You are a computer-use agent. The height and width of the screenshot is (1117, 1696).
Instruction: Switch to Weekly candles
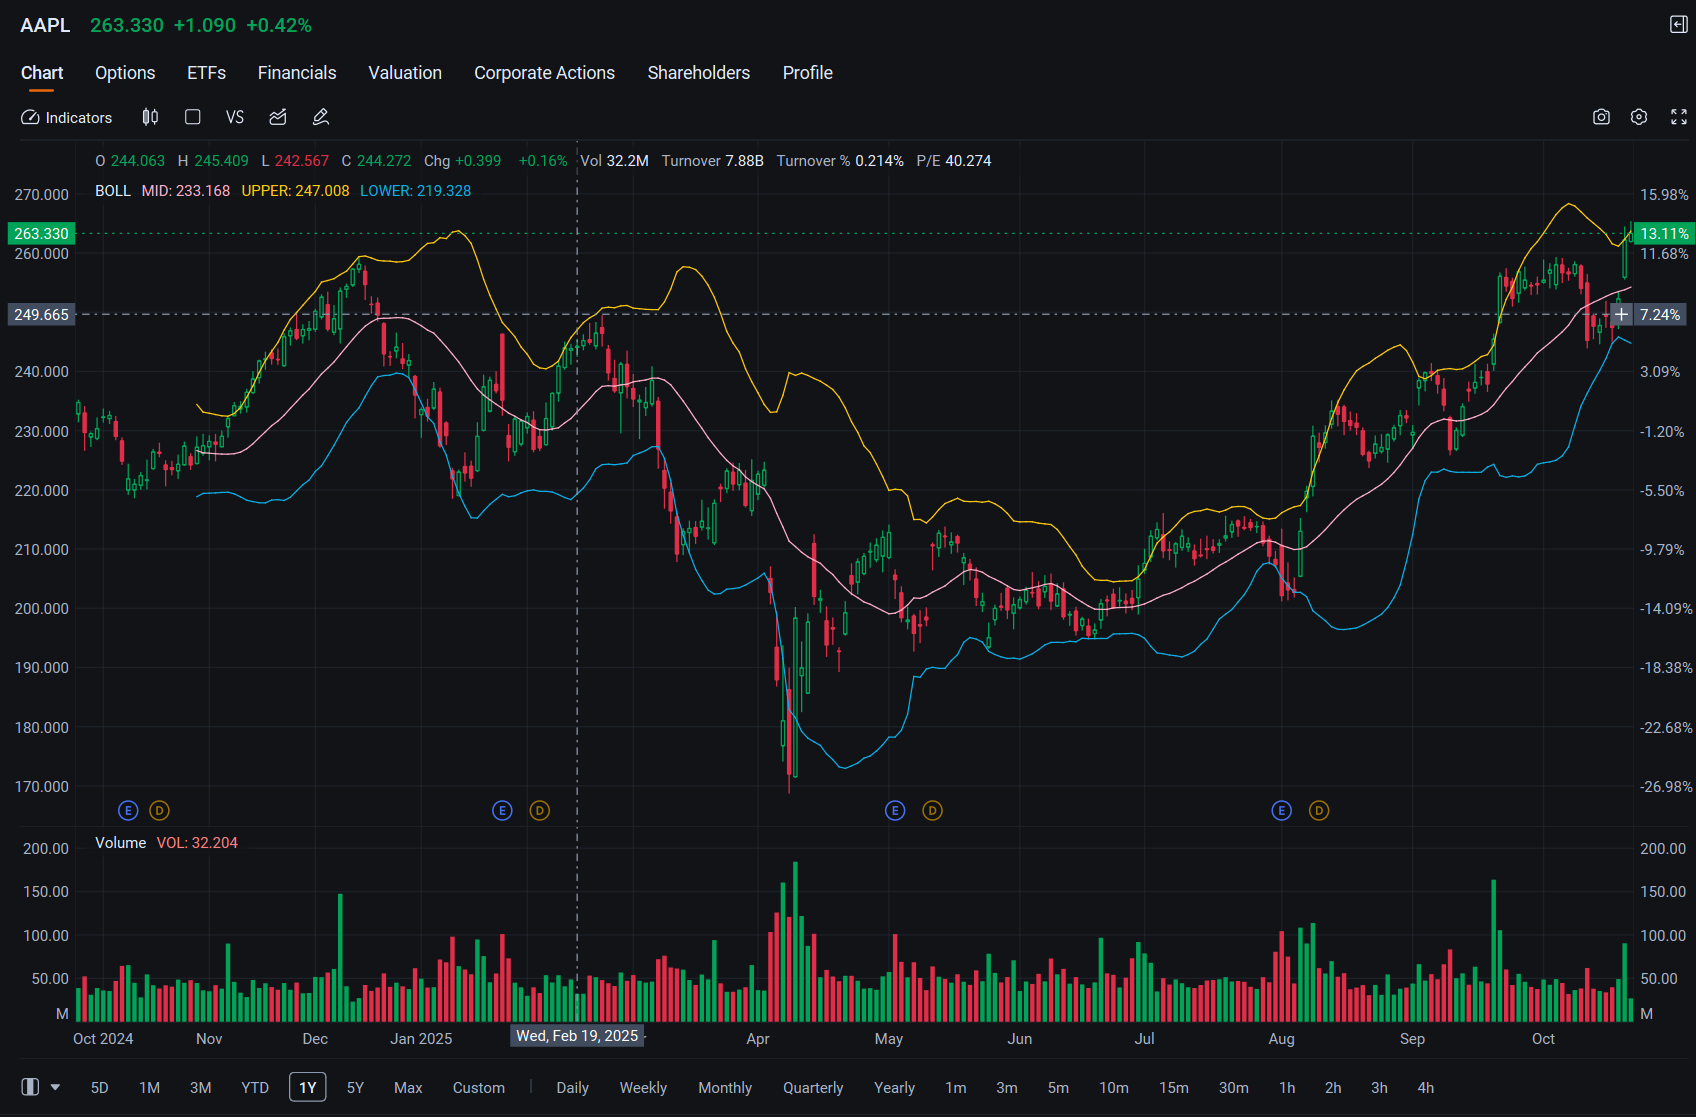643,1088
